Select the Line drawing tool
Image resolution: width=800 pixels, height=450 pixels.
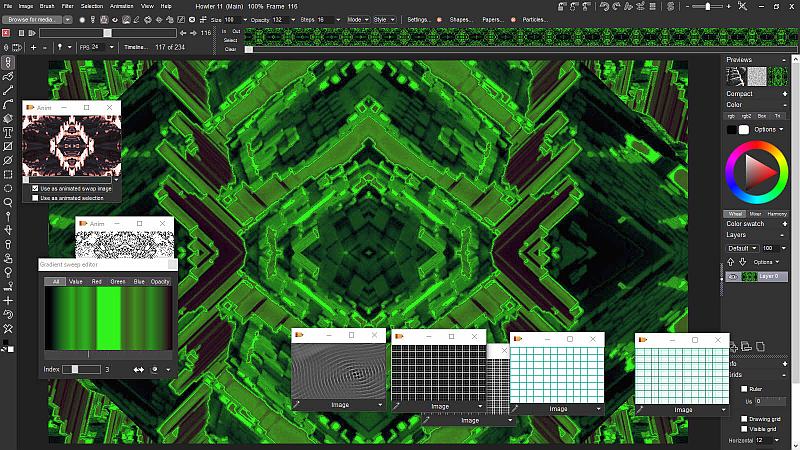coord(8,90)
